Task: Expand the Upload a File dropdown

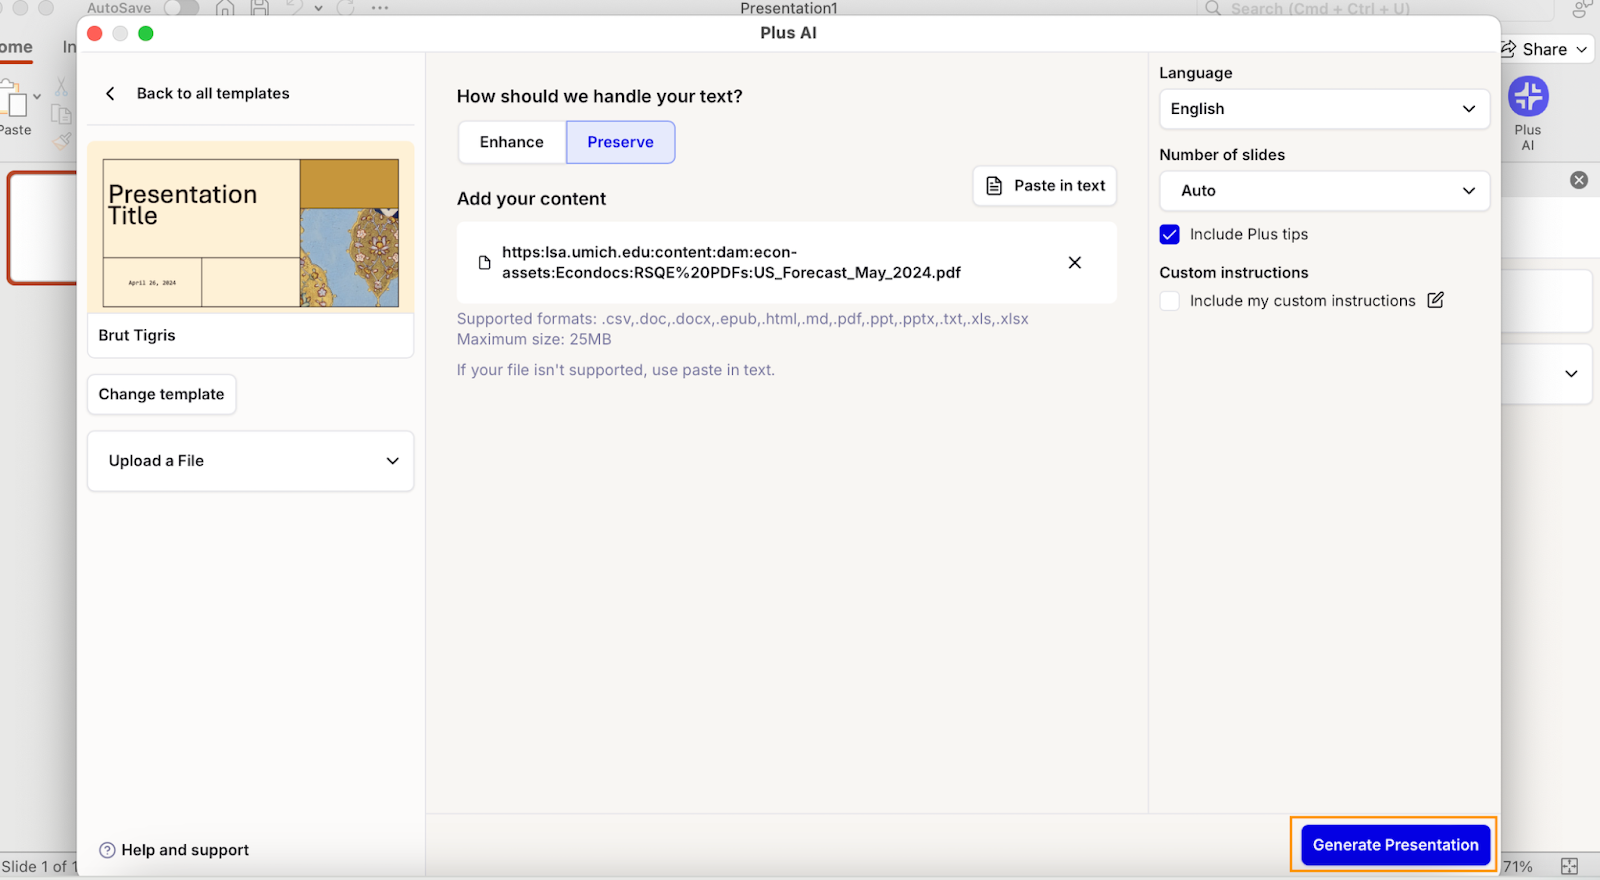Action: 250,461
